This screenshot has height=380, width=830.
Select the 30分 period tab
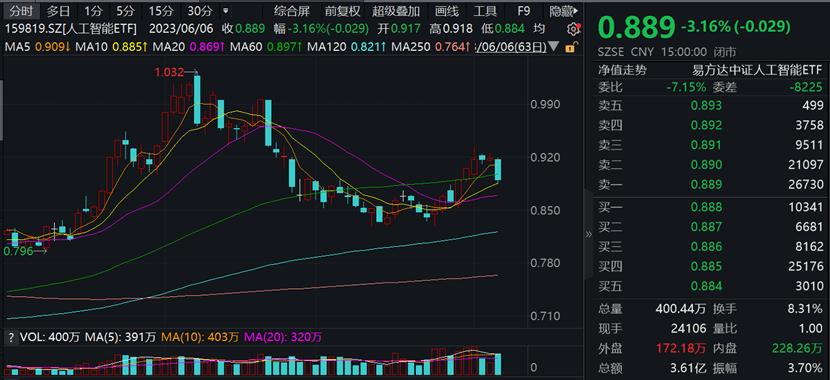[x=201, y=10]
